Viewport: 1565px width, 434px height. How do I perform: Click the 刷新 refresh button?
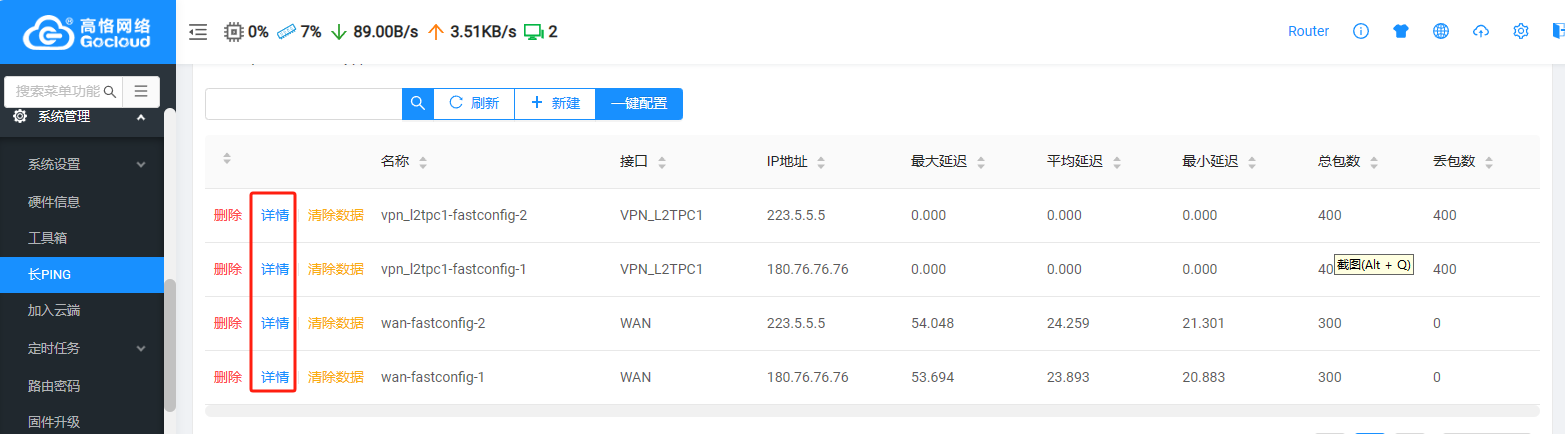coord(474,103)
